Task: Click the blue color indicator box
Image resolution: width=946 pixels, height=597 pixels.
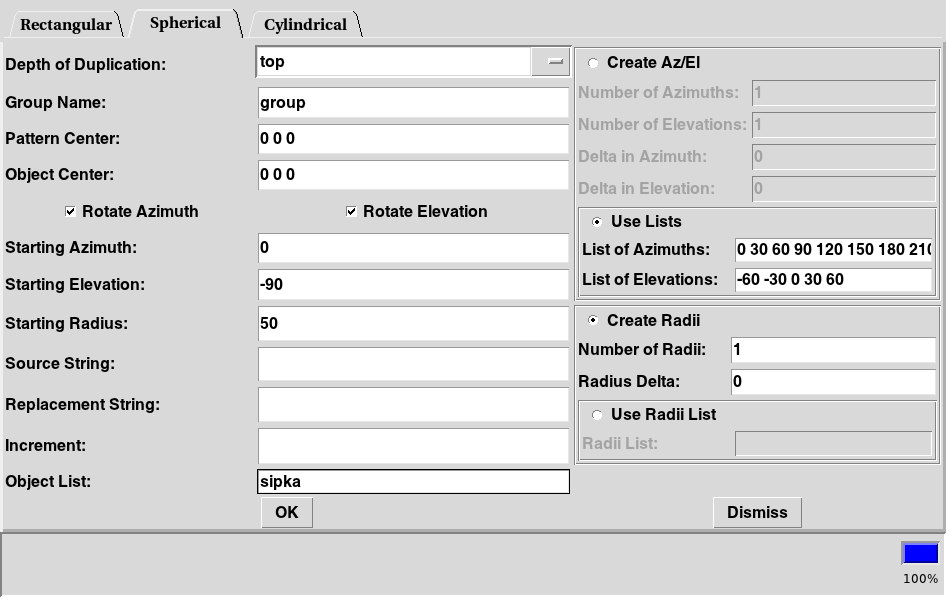Action: click(920, 554)
